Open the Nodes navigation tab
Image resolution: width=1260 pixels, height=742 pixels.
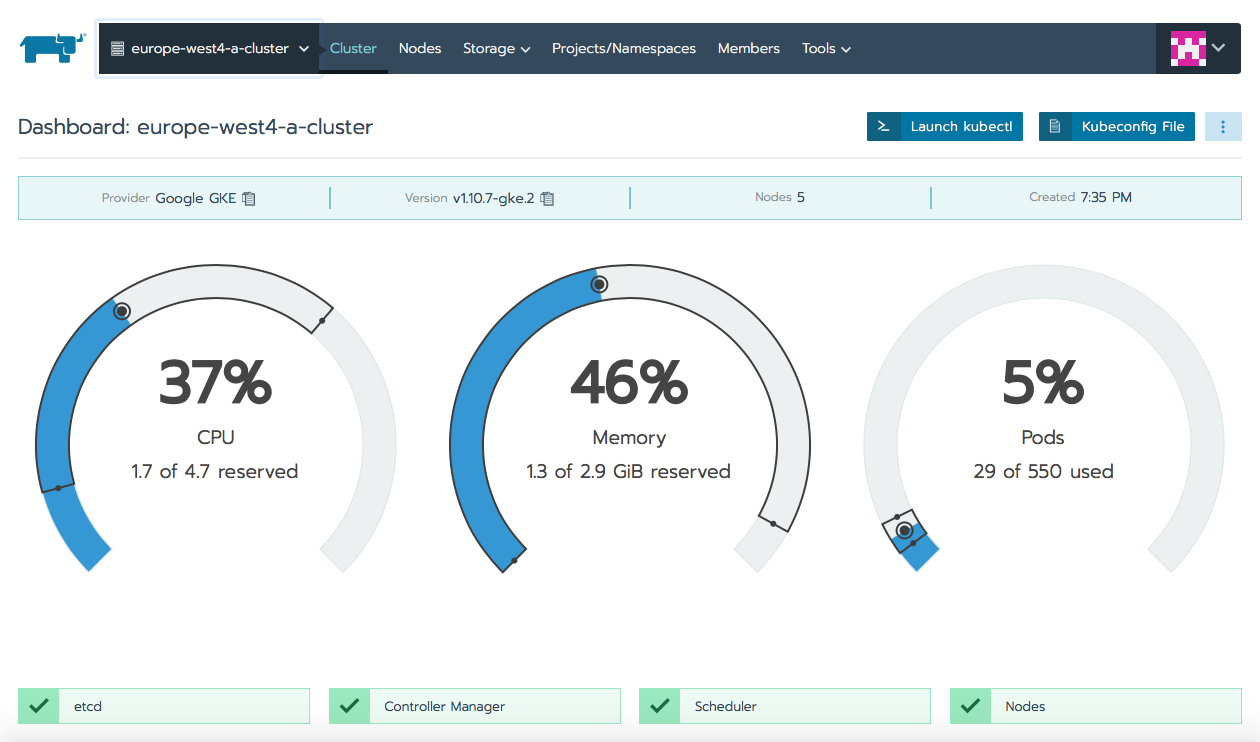(420, 48)
